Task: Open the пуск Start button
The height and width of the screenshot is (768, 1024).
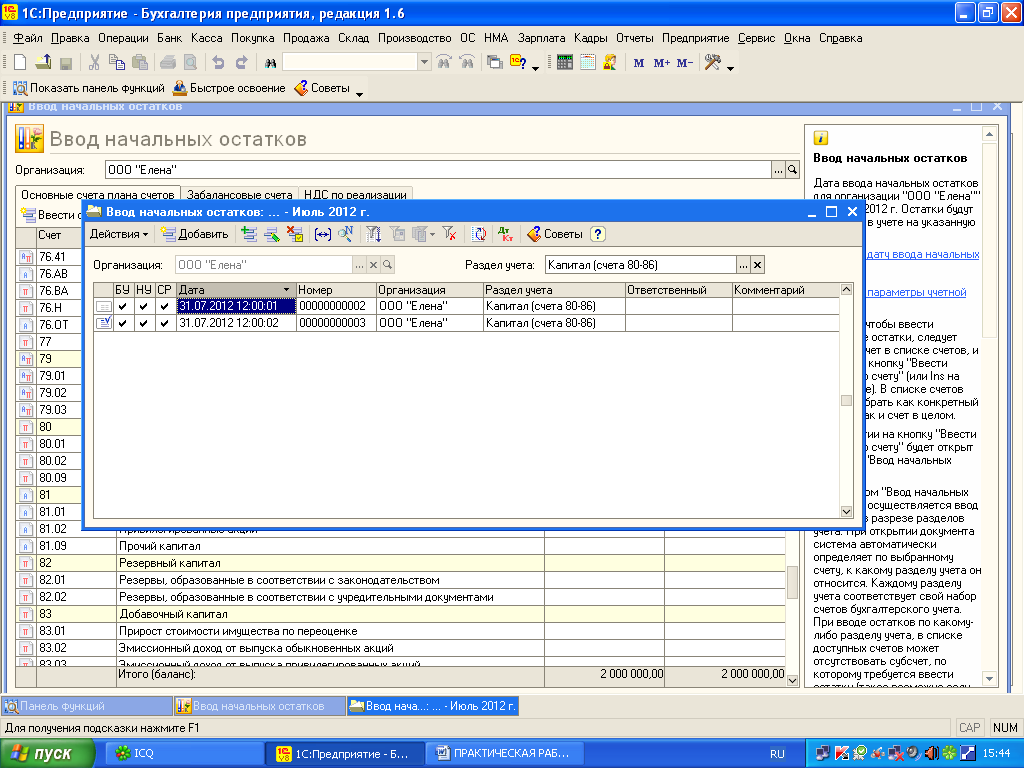Action: click(x=47, y=754)
